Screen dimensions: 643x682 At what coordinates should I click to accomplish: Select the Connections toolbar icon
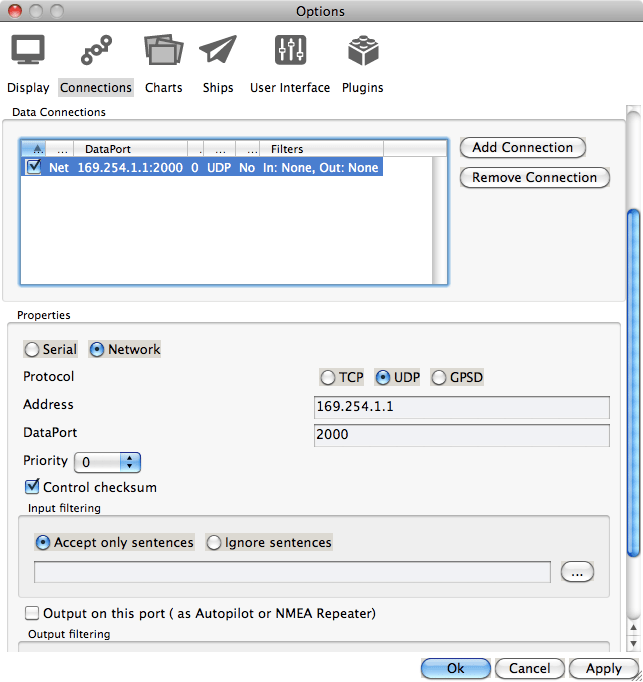point(96,50)
